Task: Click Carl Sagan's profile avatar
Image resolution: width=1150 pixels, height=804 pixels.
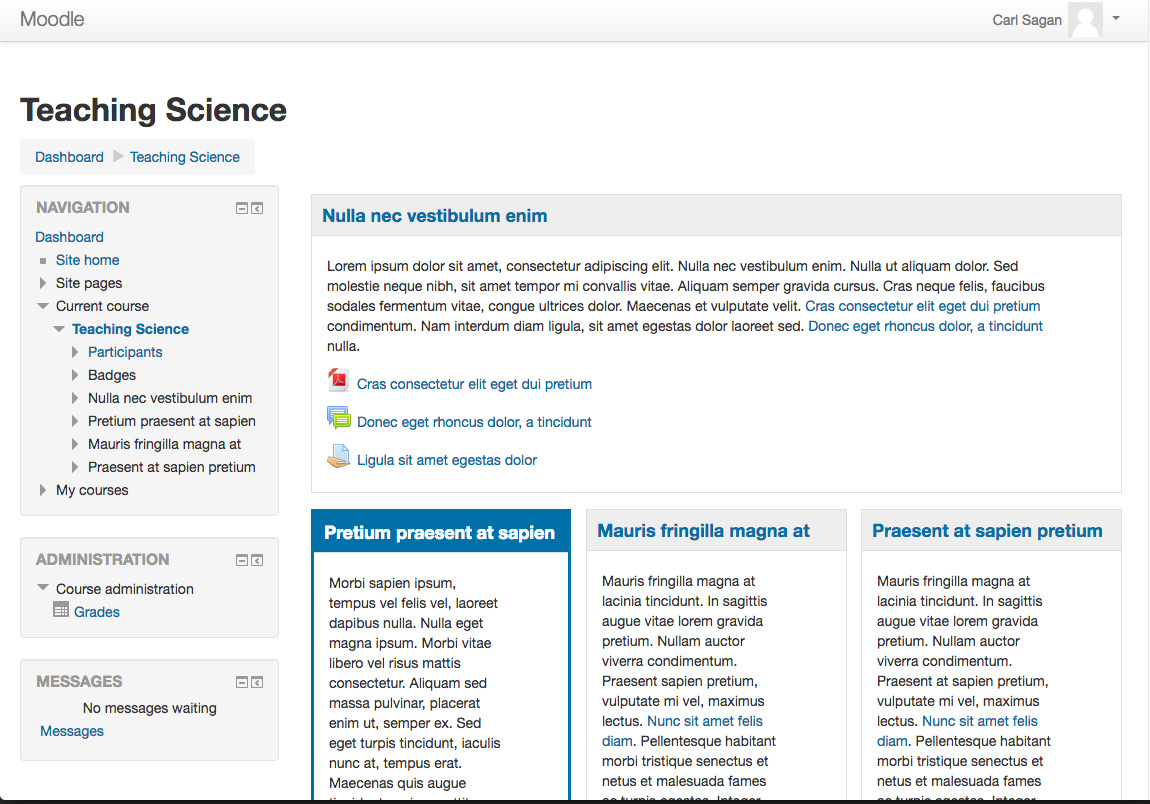Action: (x=1085, y=20)
